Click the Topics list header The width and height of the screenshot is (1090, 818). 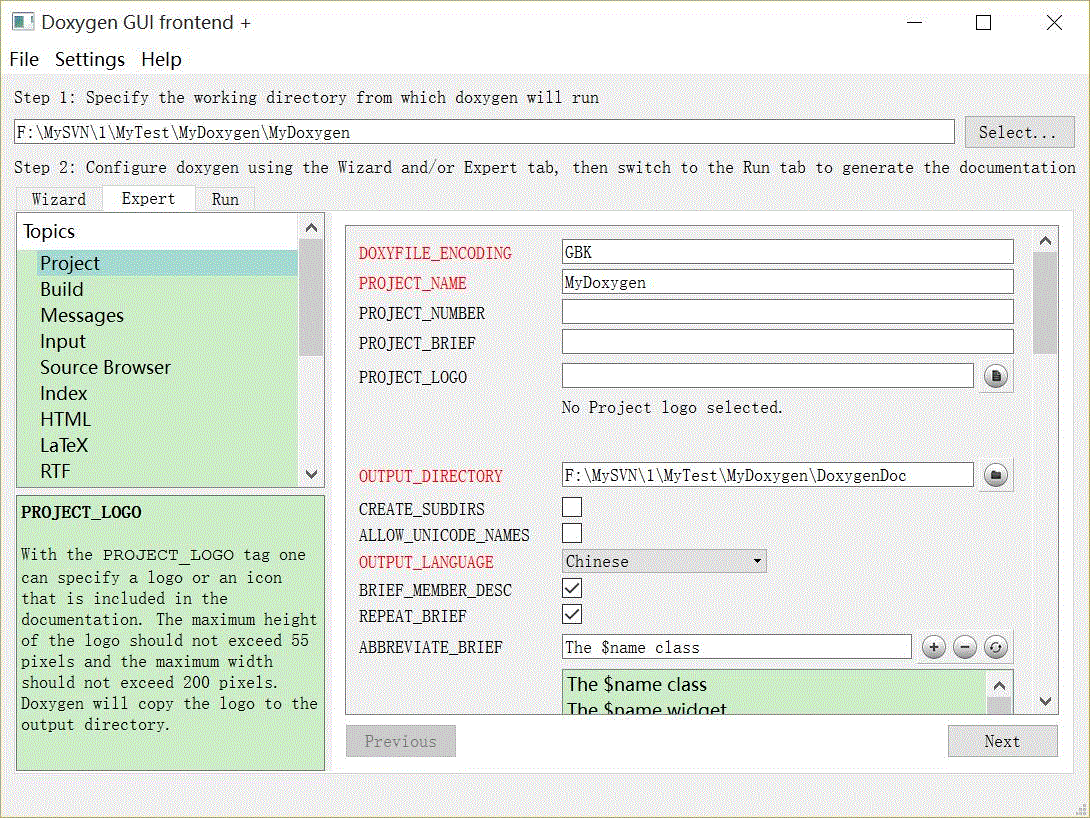[x=158, y=231]
